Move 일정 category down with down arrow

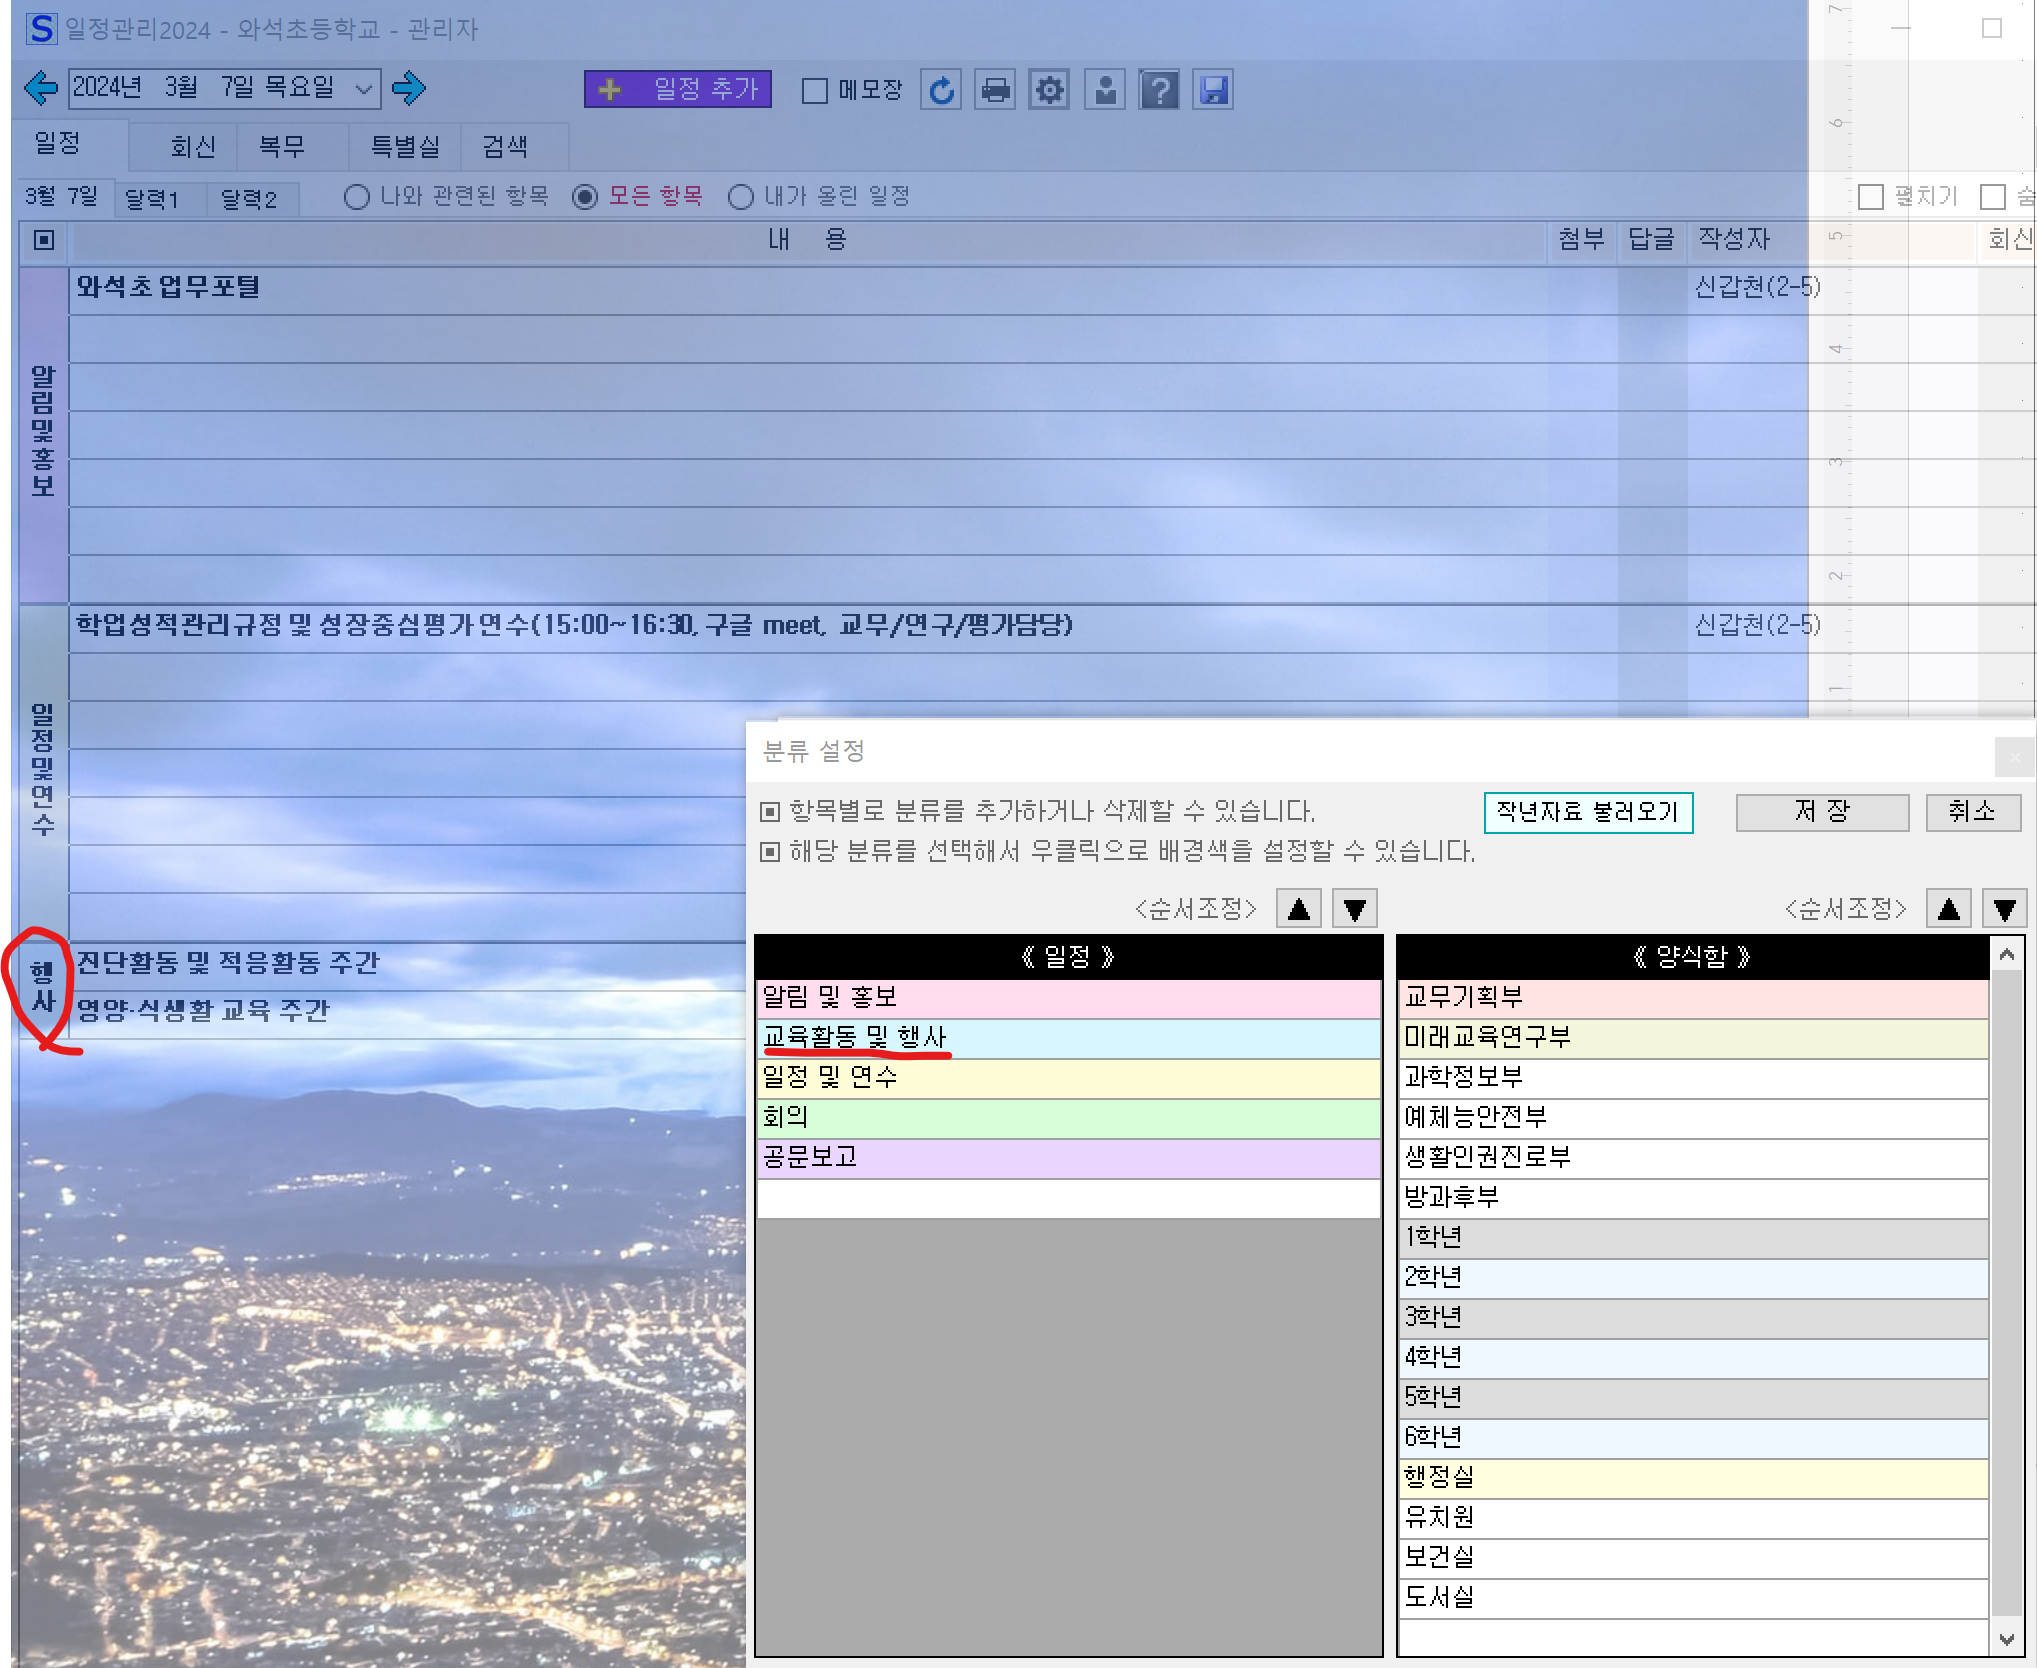[1355, 909]
